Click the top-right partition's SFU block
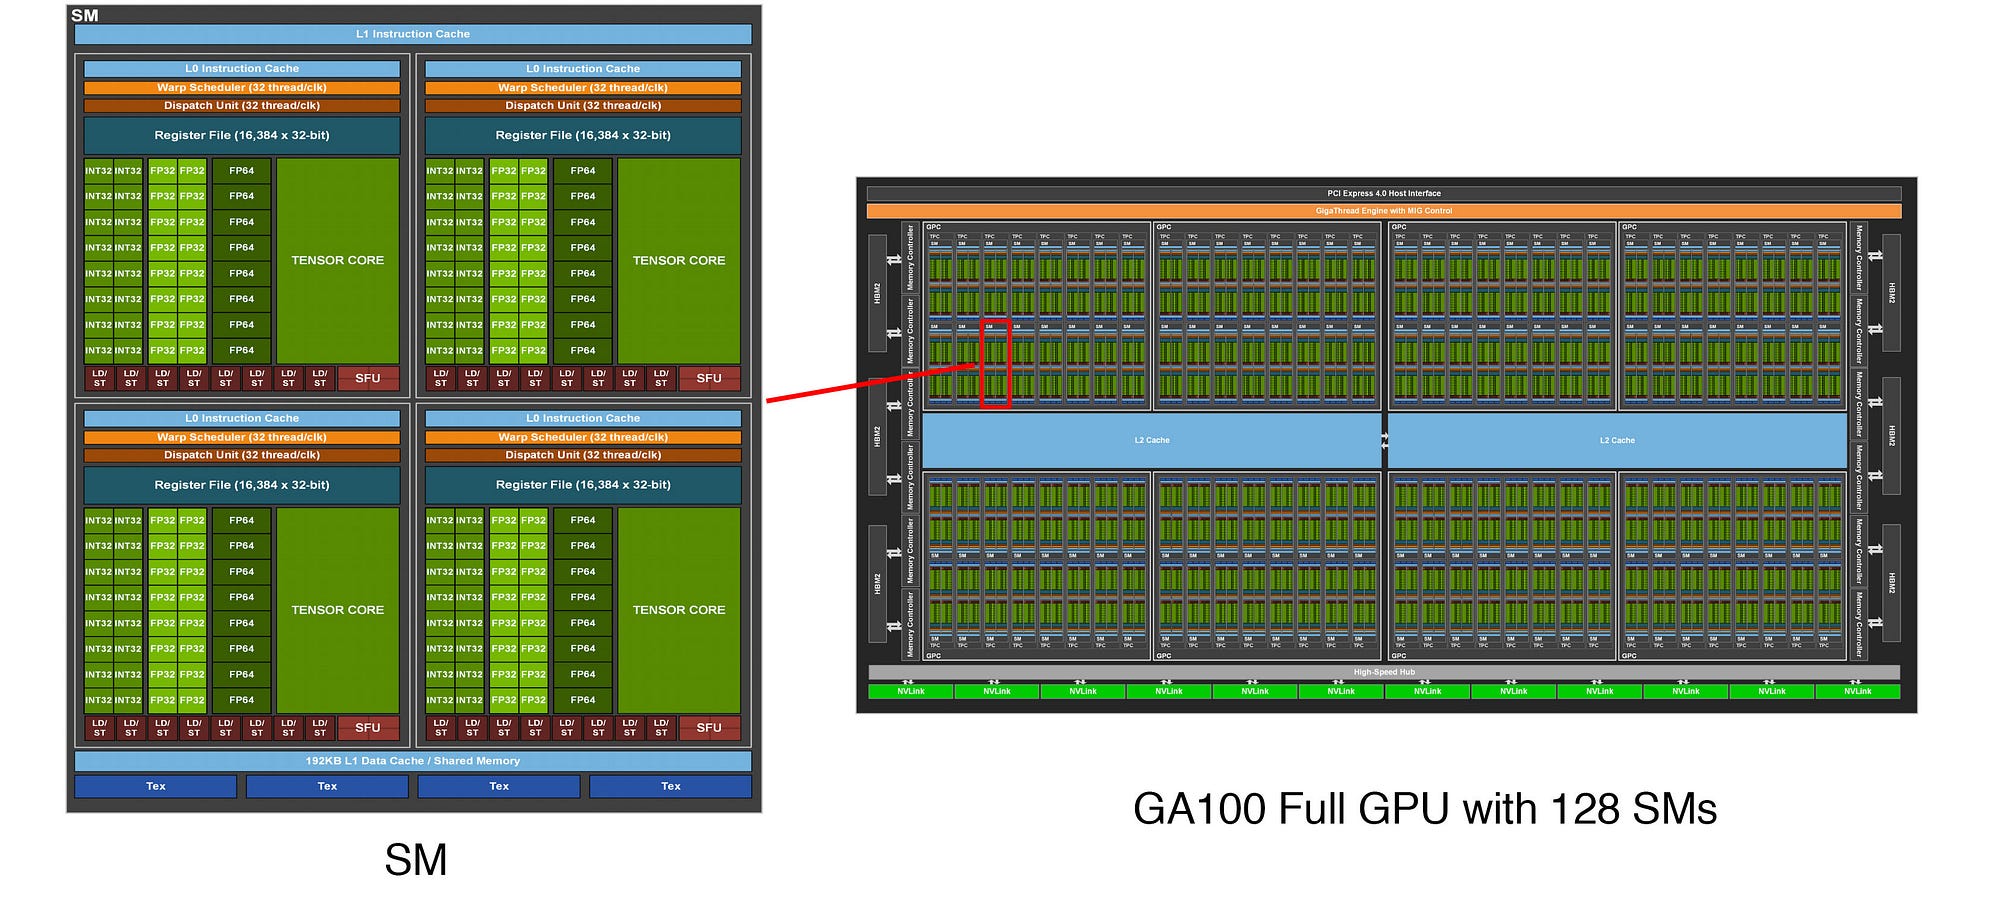The width and height of the screenshot is (2000, 897). 709,378
